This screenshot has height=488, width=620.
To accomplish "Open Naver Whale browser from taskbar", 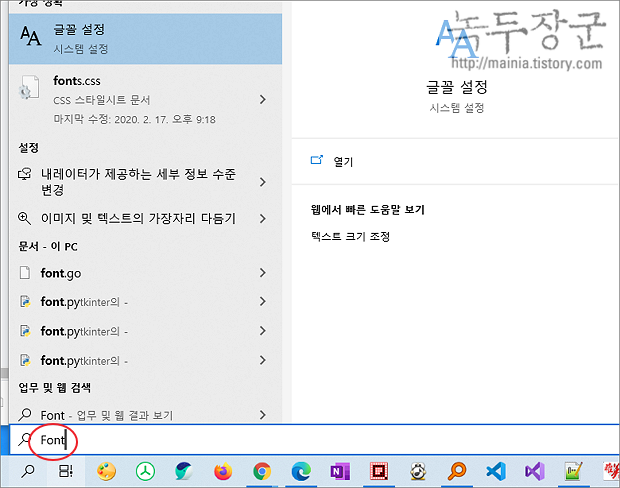I will click(x=183, y=471).
